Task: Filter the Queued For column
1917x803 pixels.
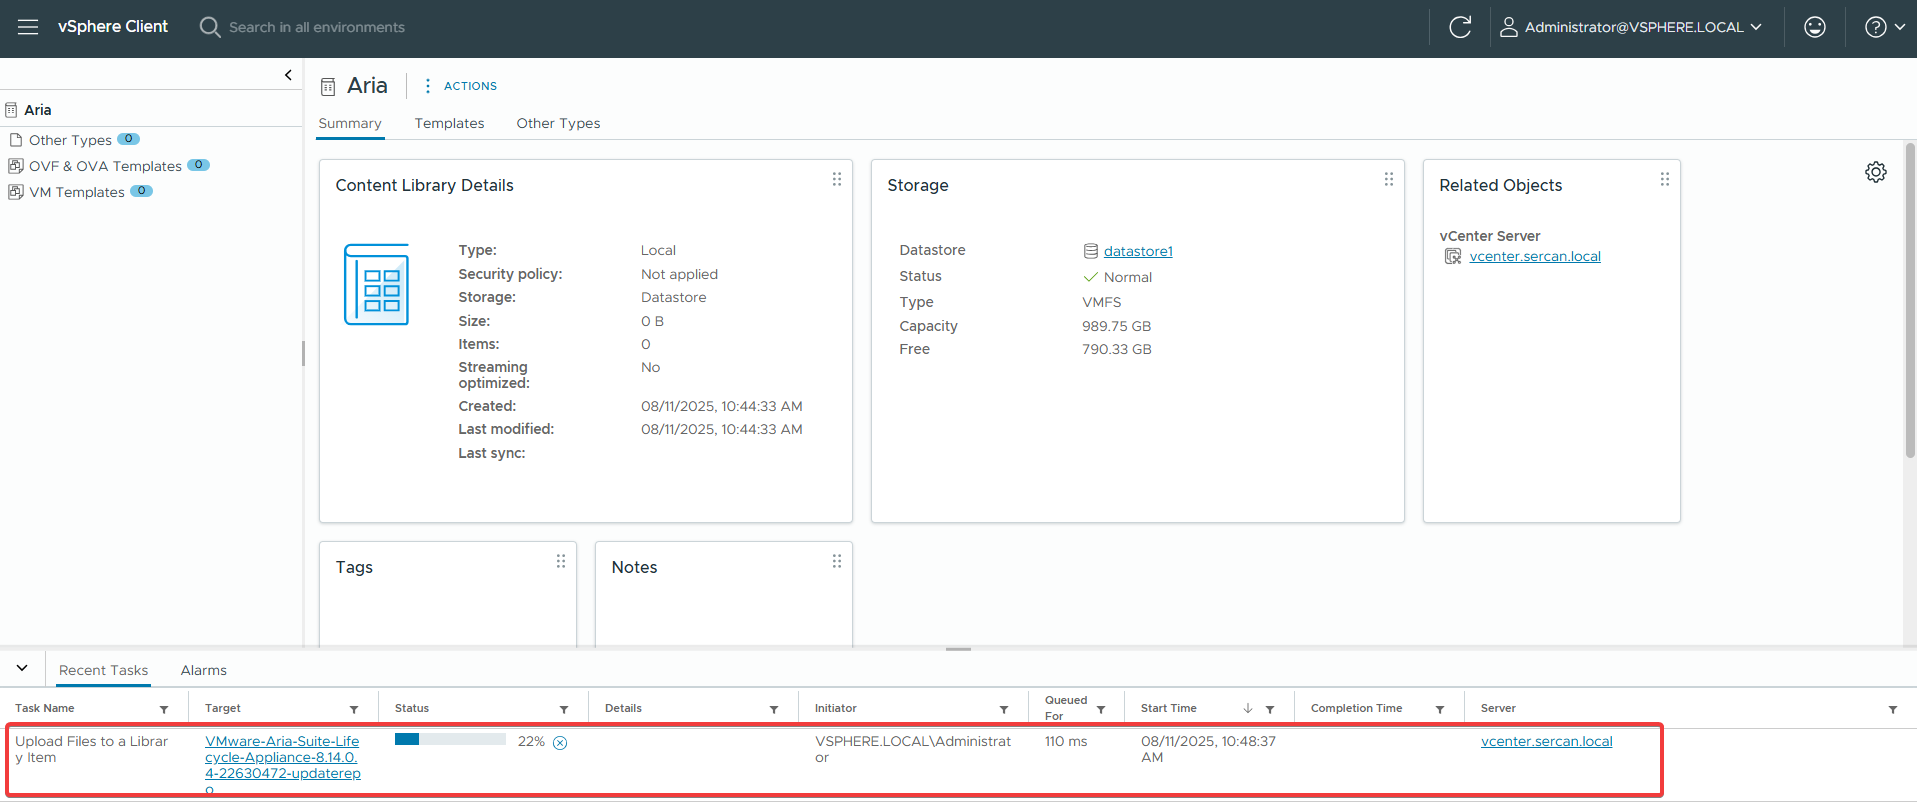Action: [1101, 709]
